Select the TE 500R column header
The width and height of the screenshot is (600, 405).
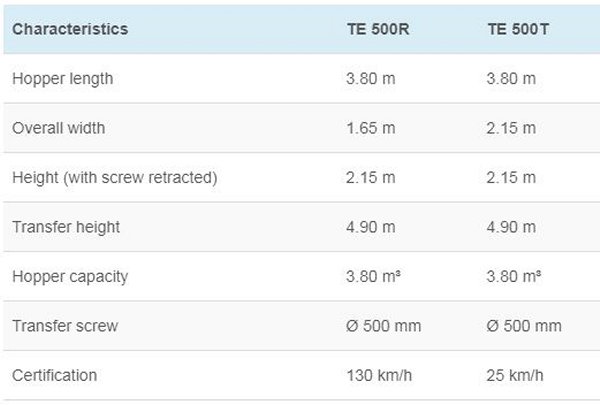click(x=376, y=29)
